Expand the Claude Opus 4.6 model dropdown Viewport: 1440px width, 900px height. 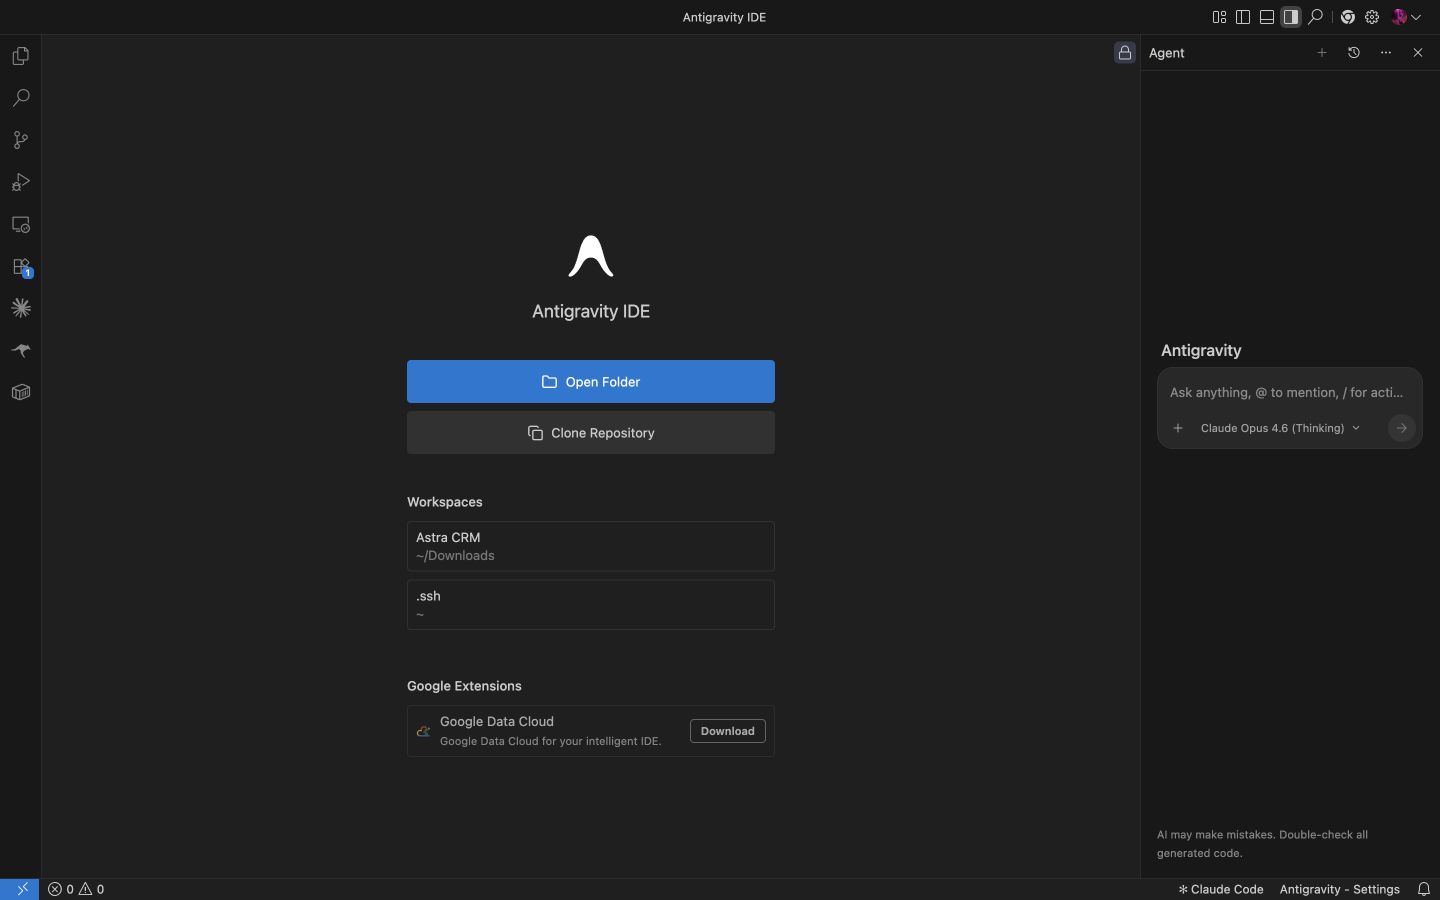point(1280,428)
